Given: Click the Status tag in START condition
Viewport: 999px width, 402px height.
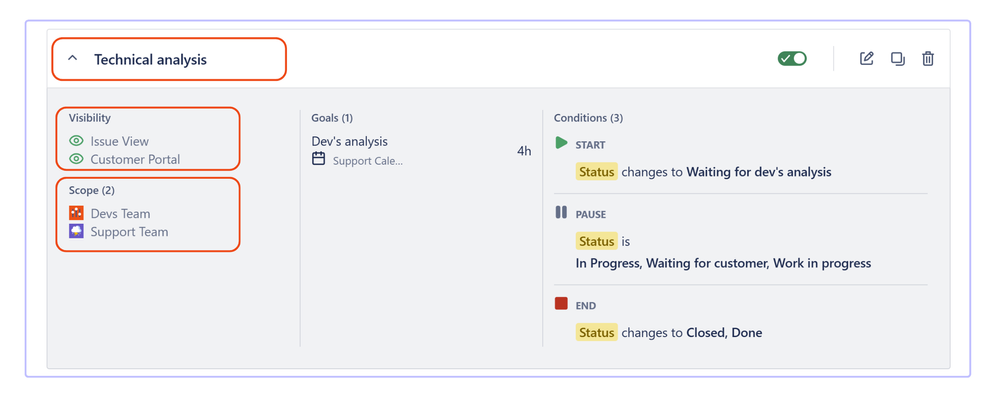Looking at the screenshot, I should point(596,172).
